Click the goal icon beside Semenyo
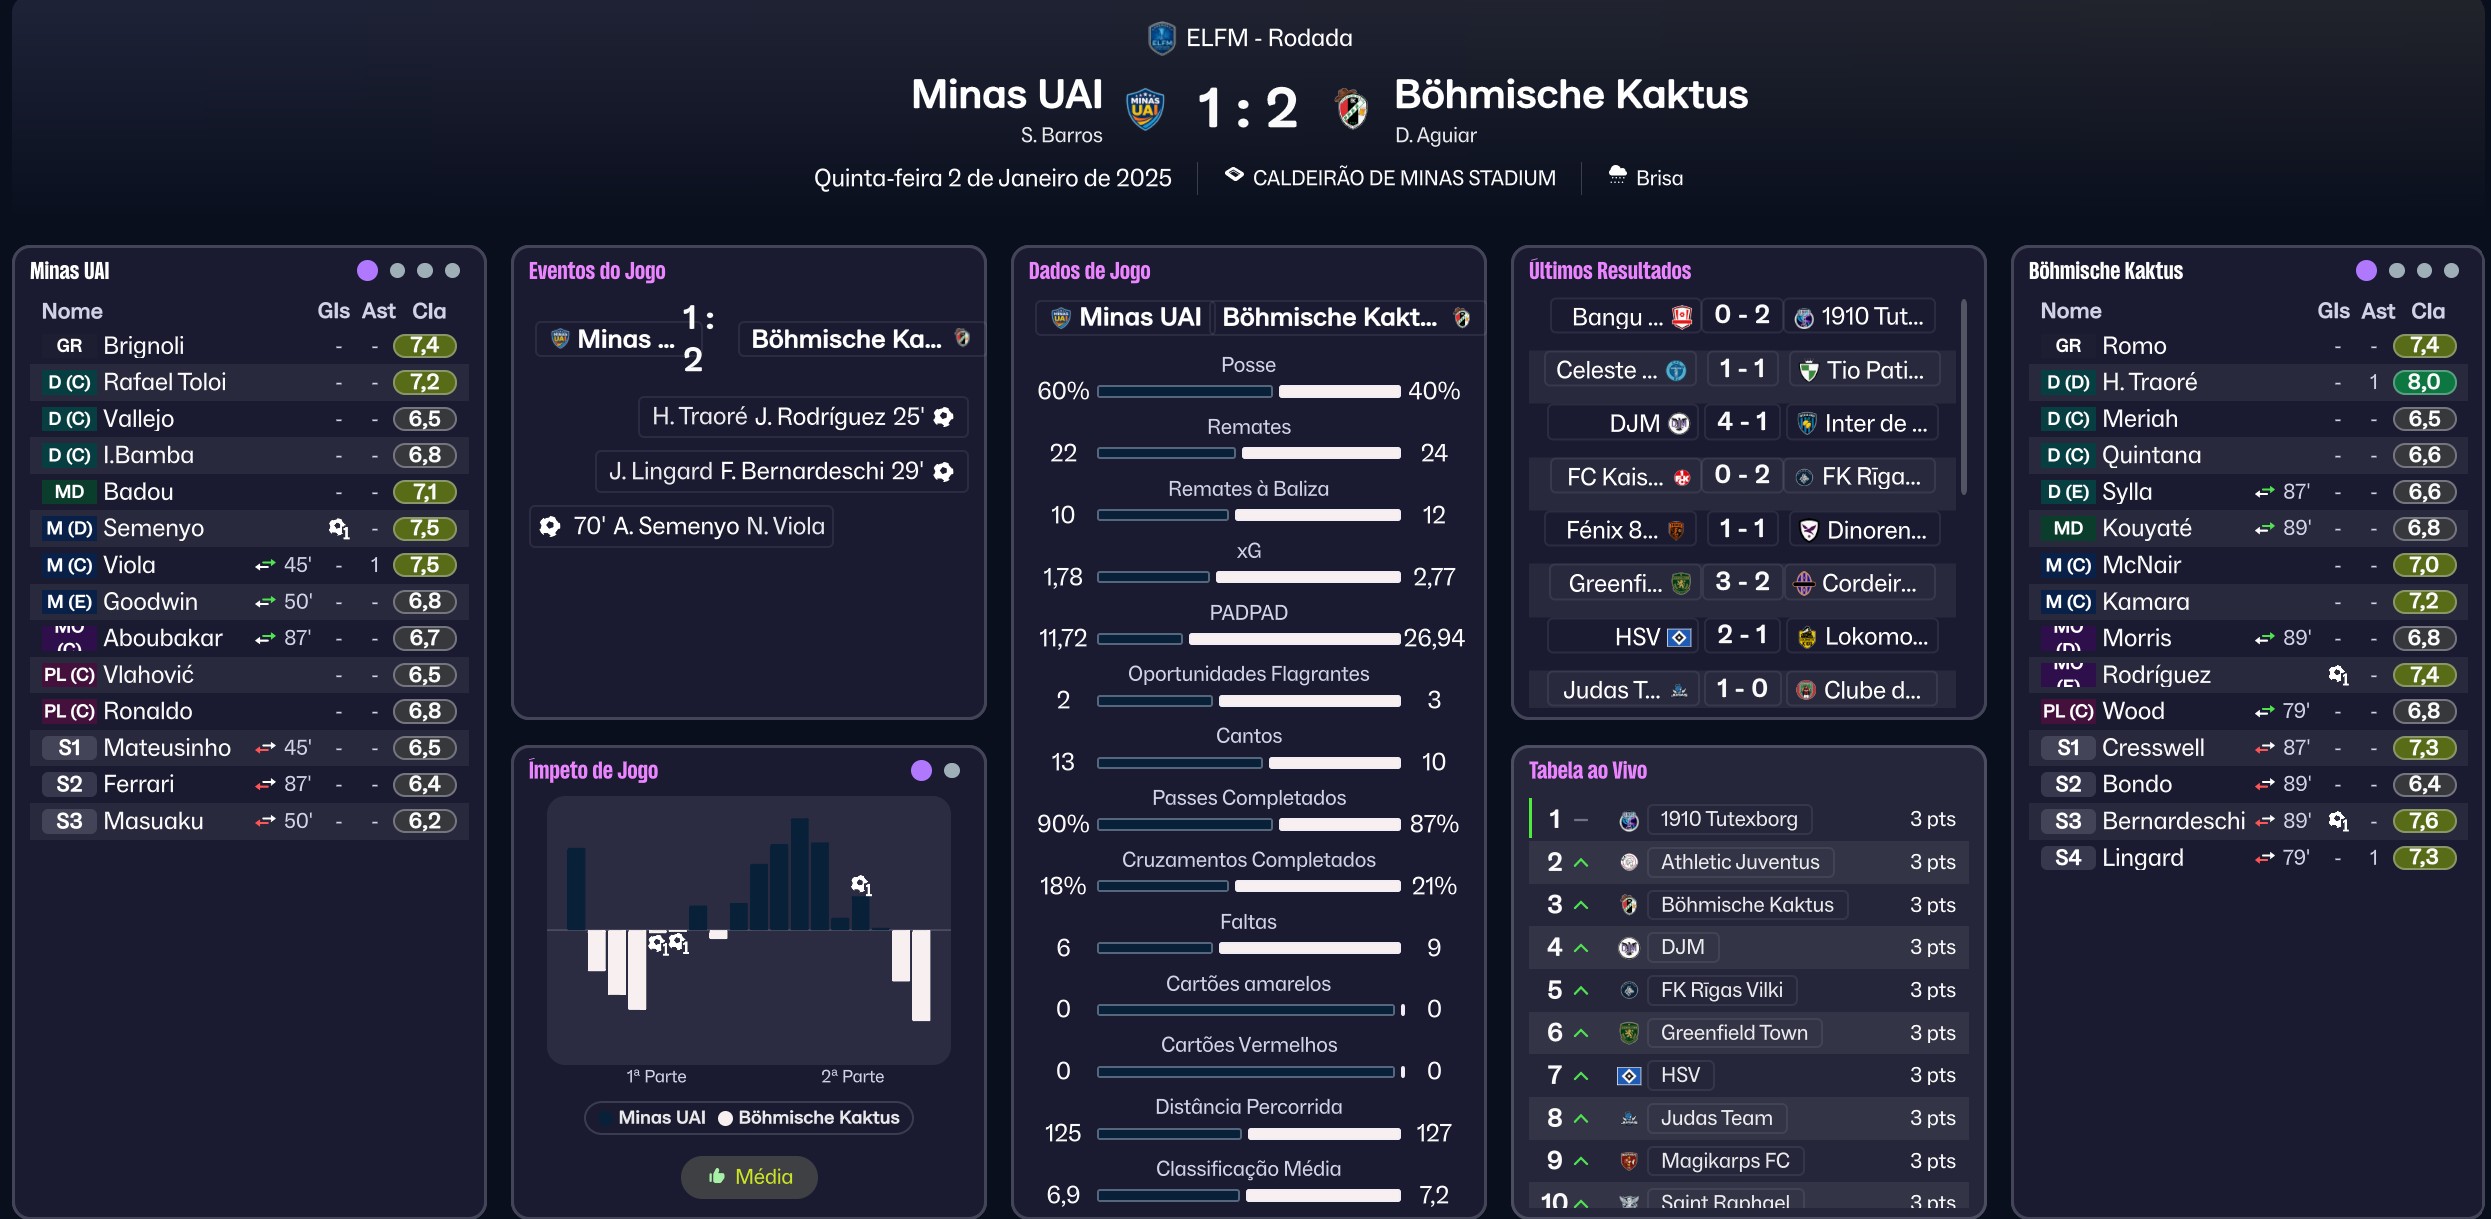2491x1219 pixels. [x=339, y=528]
